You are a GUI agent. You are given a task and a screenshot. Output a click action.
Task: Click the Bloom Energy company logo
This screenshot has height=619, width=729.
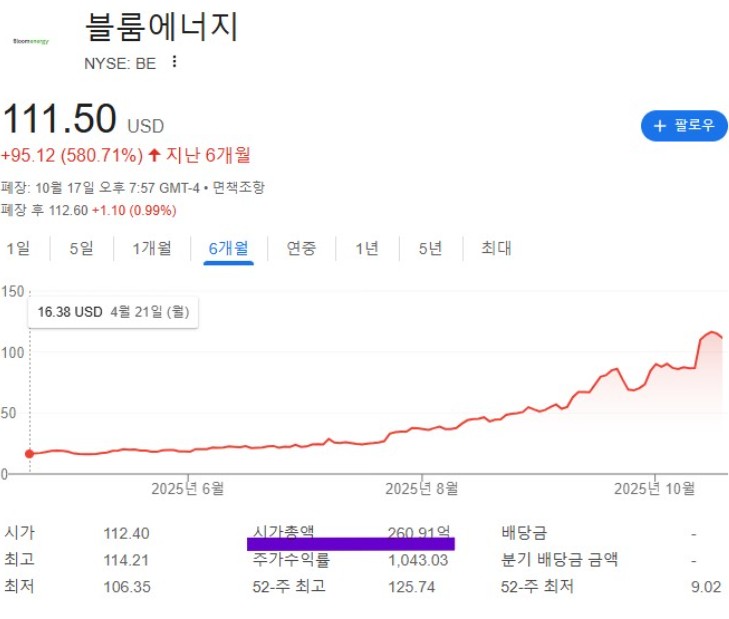30,42
